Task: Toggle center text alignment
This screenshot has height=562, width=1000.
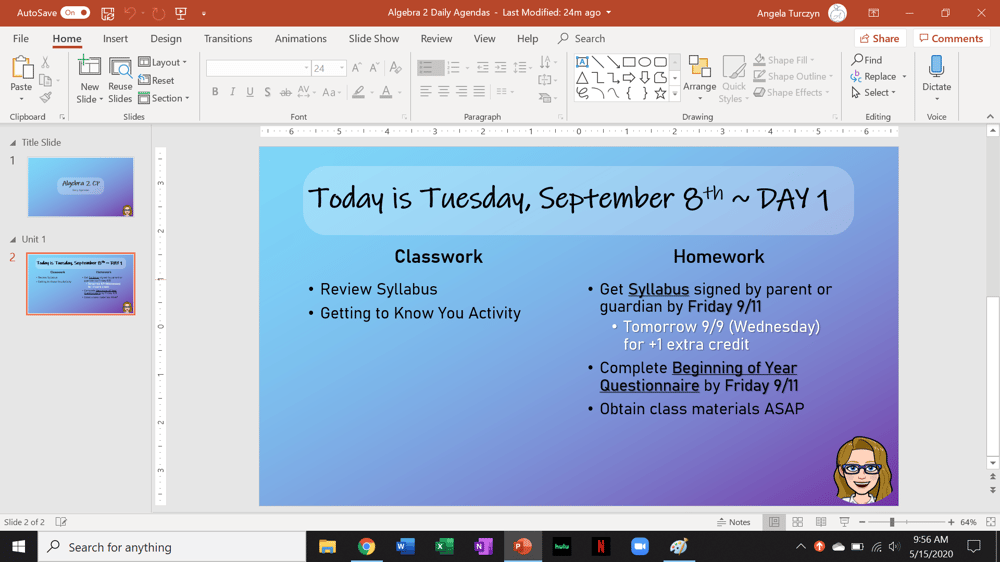Action: tap(443, 92)
